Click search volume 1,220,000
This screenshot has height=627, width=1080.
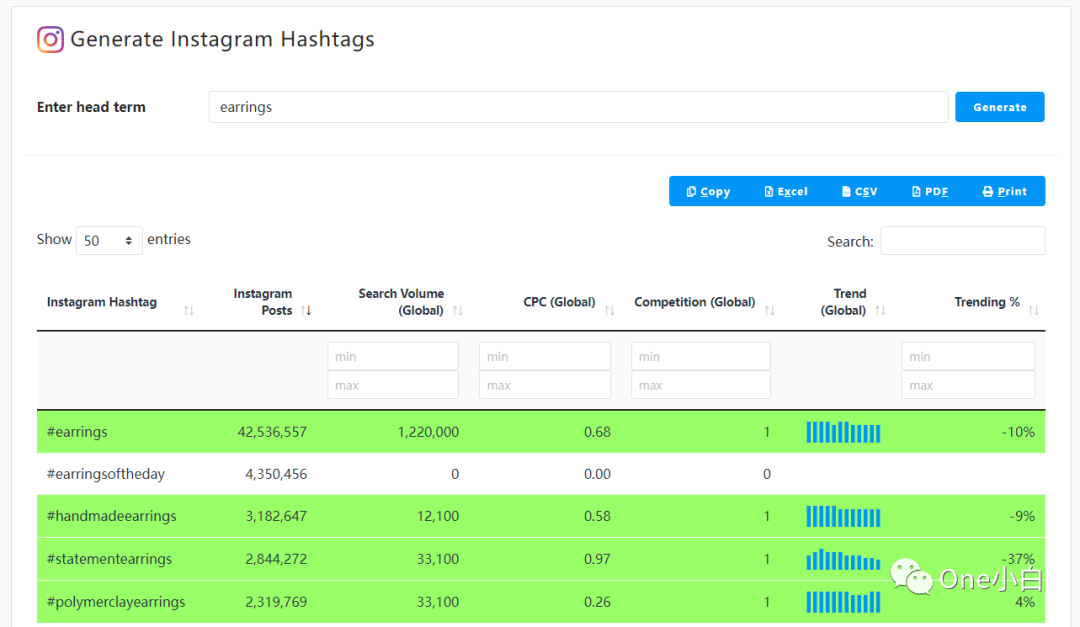[x=428, y=432]
